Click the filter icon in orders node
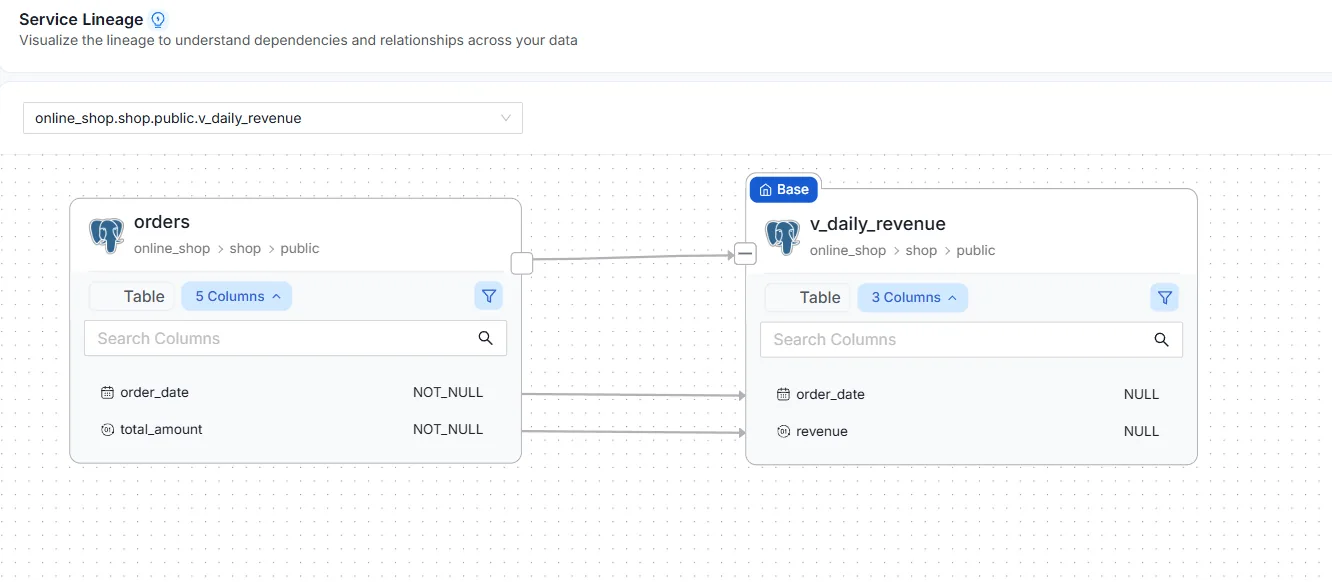Image resolution: width=1332 pixels, height=582 pixels. (x=488, y=296)
